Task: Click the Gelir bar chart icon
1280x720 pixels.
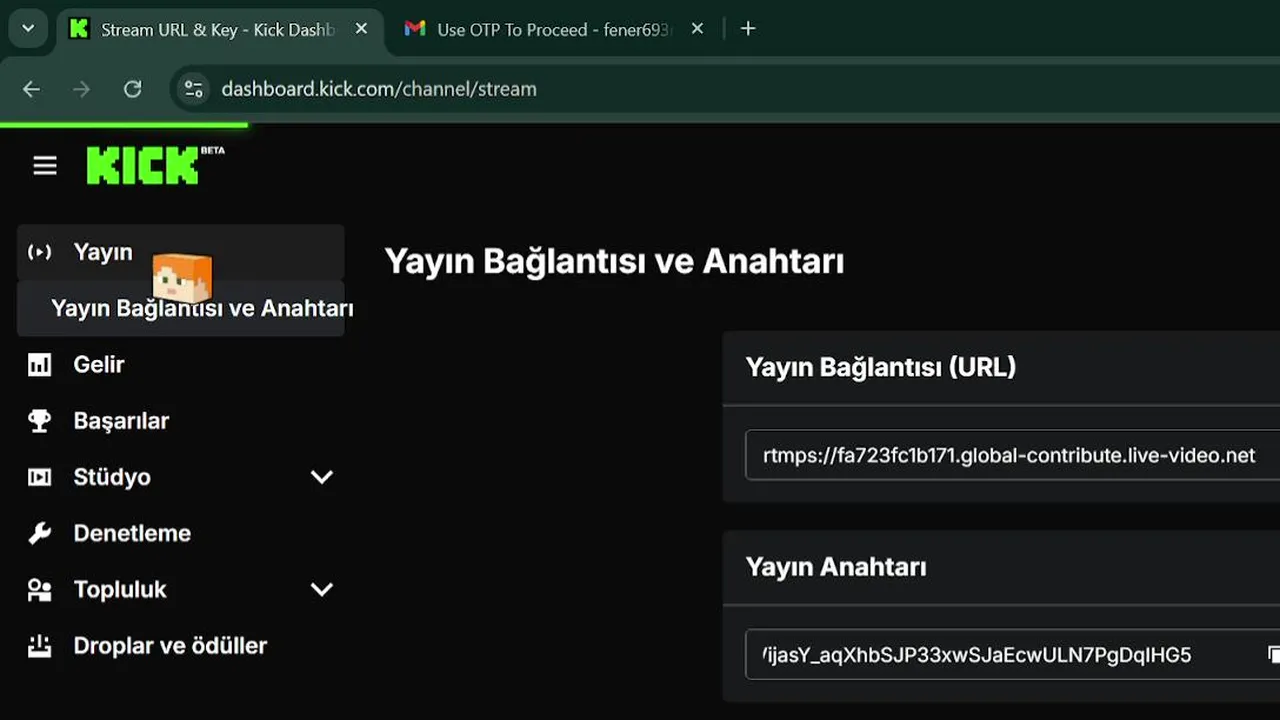Action: [40, 365]
